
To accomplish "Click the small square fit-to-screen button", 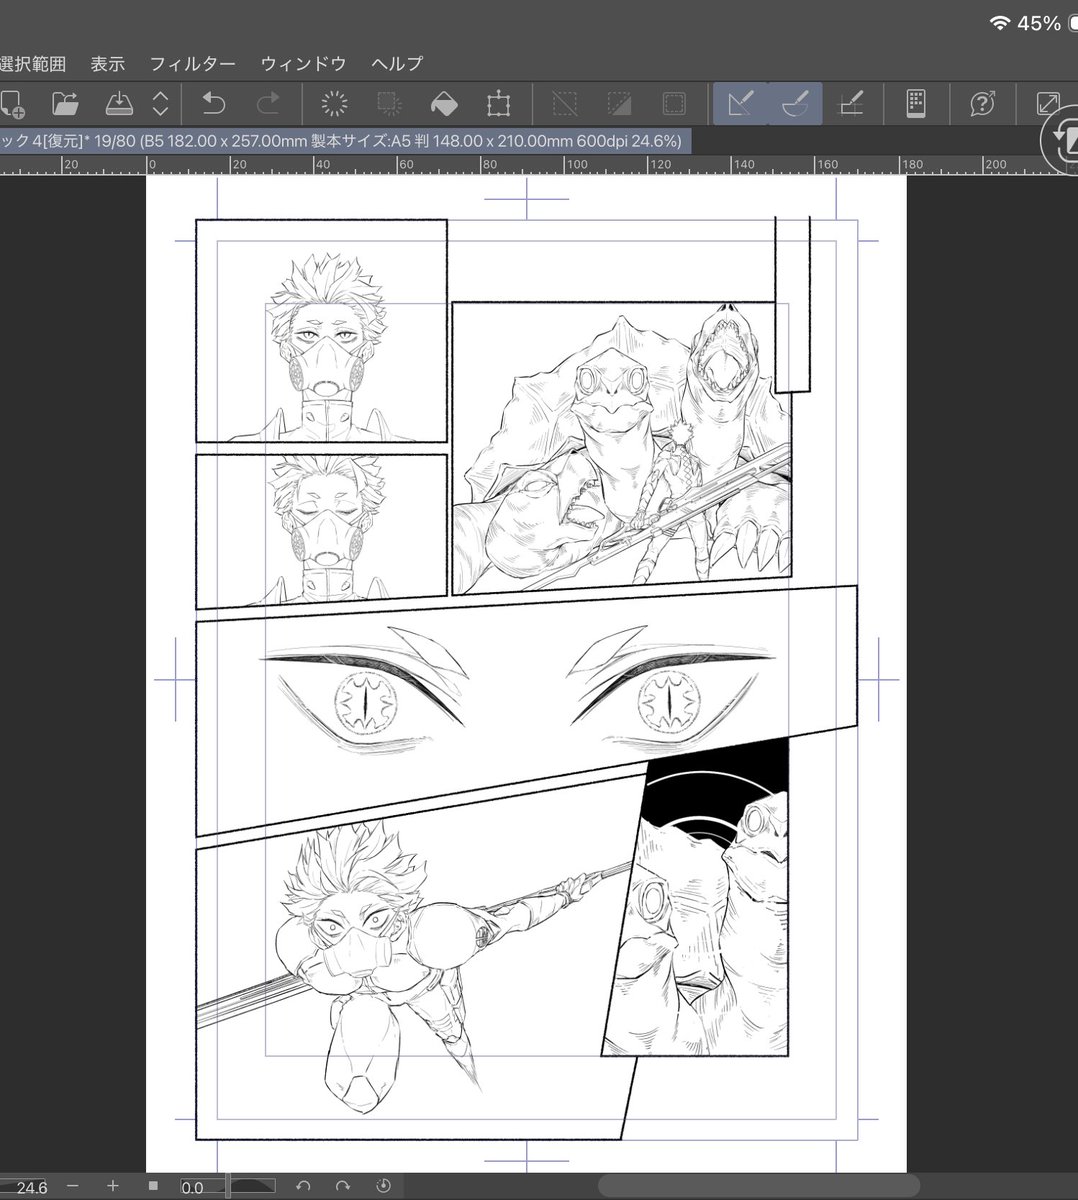I will tap(153, 1186).
